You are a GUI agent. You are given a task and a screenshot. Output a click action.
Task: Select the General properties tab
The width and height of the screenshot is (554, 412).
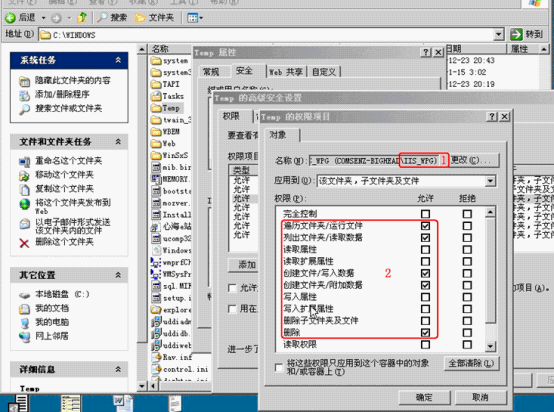tap(211, 72)
